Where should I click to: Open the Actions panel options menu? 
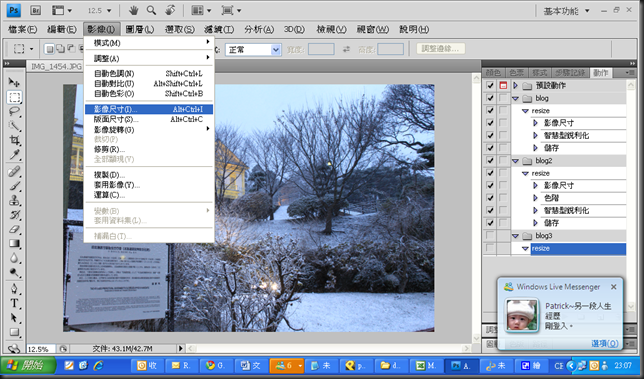(629, 73)
